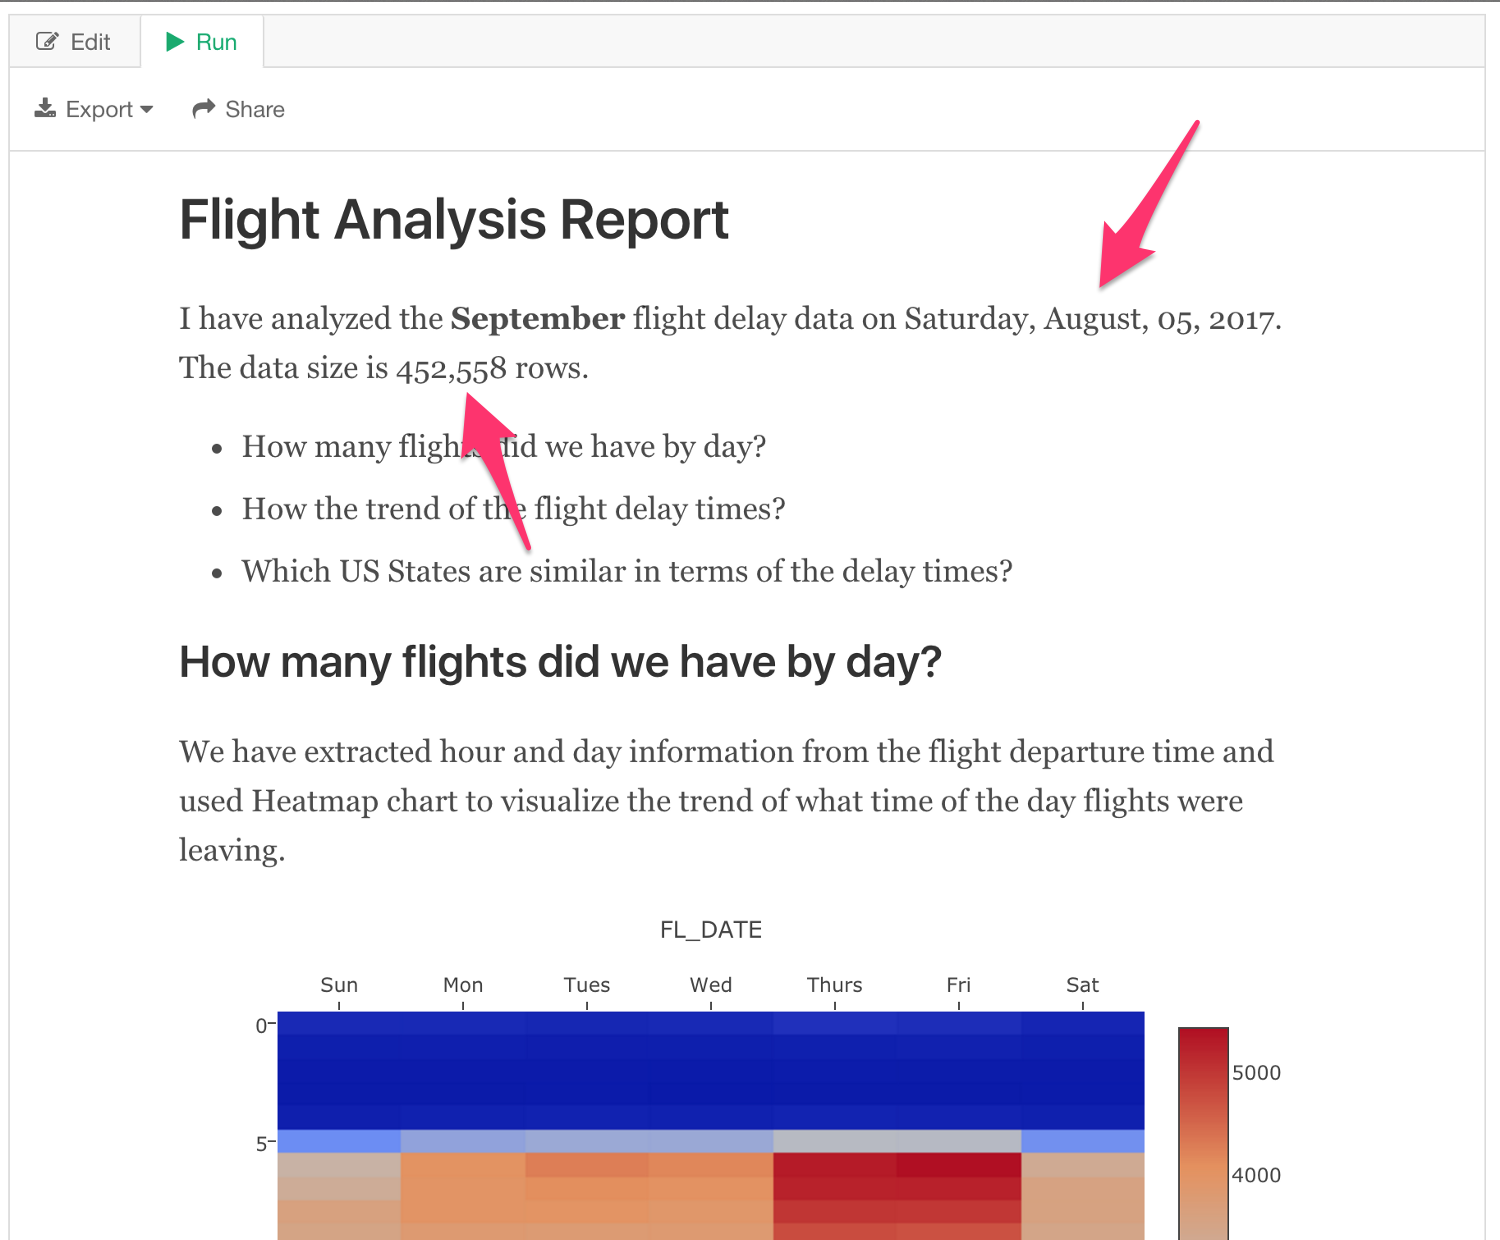The width and height of the screenshot is (1500, 1240).
Task: Switch to the Edit tab
Action: [75, 42]
